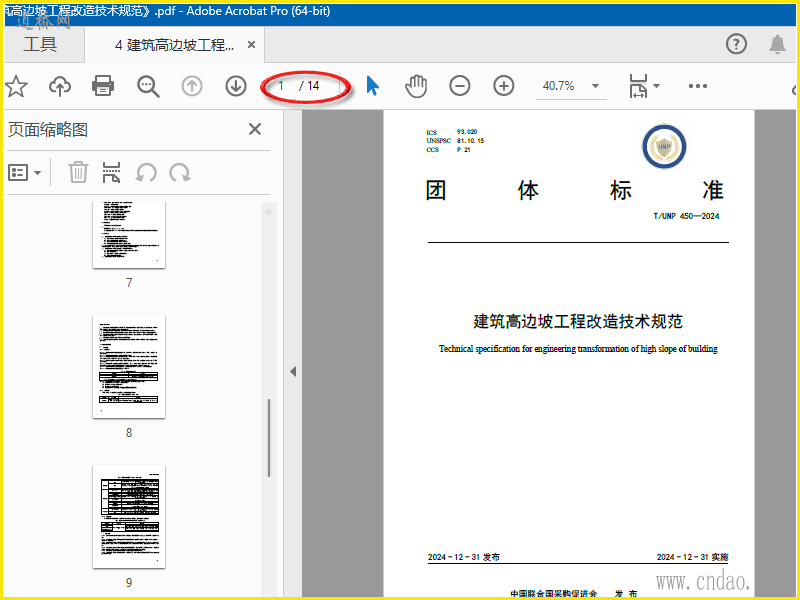Click the standard number T/UNP 450—2024
The image size is (800, 600).
(x=686, y=216)
